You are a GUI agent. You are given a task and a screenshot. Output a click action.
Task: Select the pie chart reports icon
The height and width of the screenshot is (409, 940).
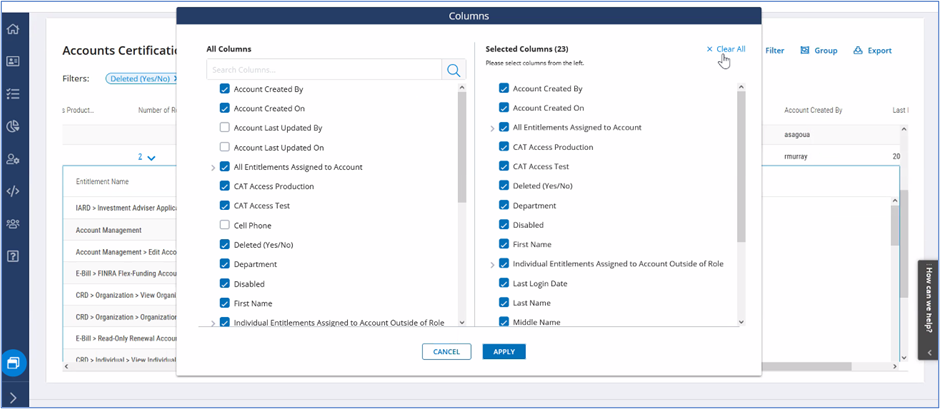[x=13, y=126]
